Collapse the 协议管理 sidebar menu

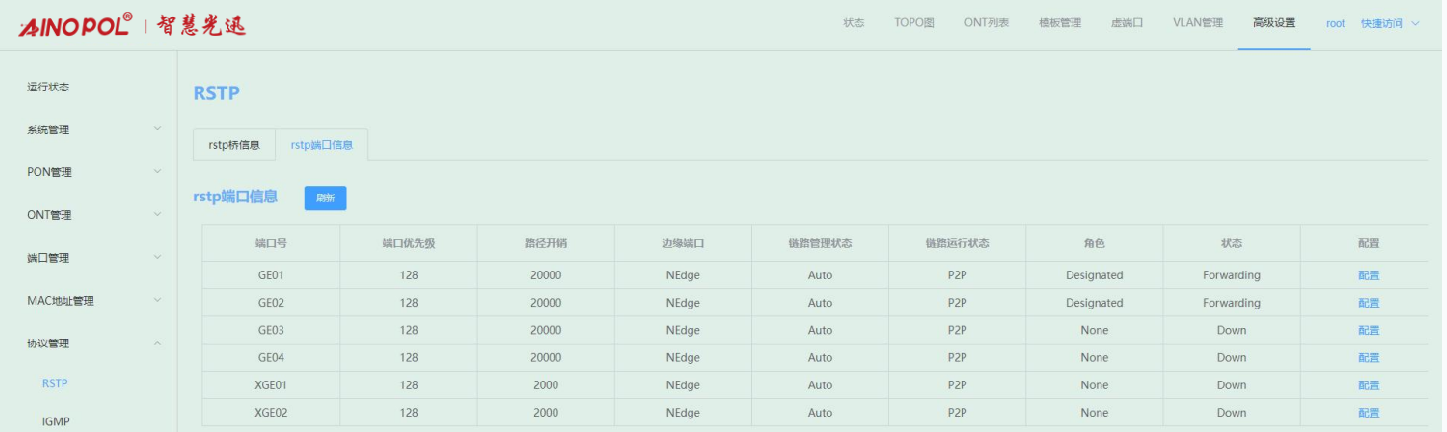tap(90, 344)
